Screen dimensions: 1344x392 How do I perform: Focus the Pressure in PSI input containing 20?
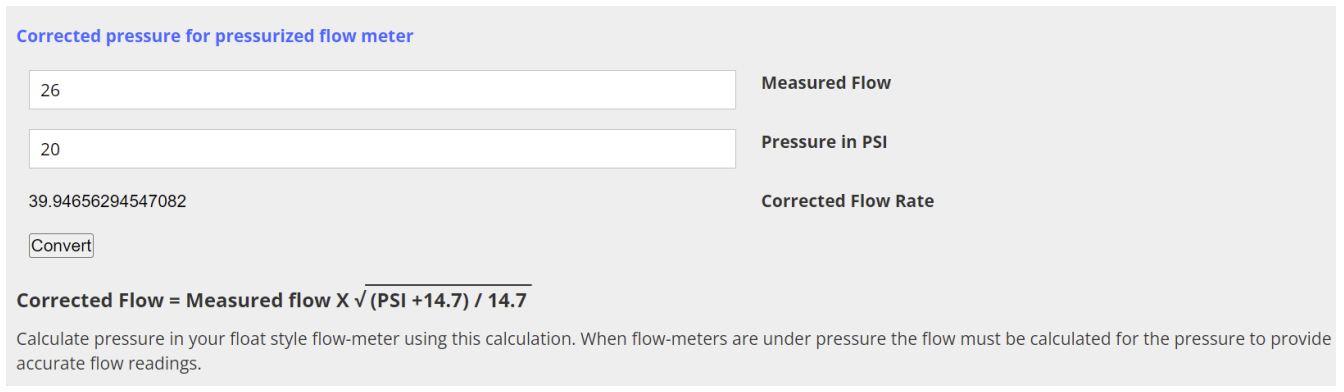click(x=382, y=149)
